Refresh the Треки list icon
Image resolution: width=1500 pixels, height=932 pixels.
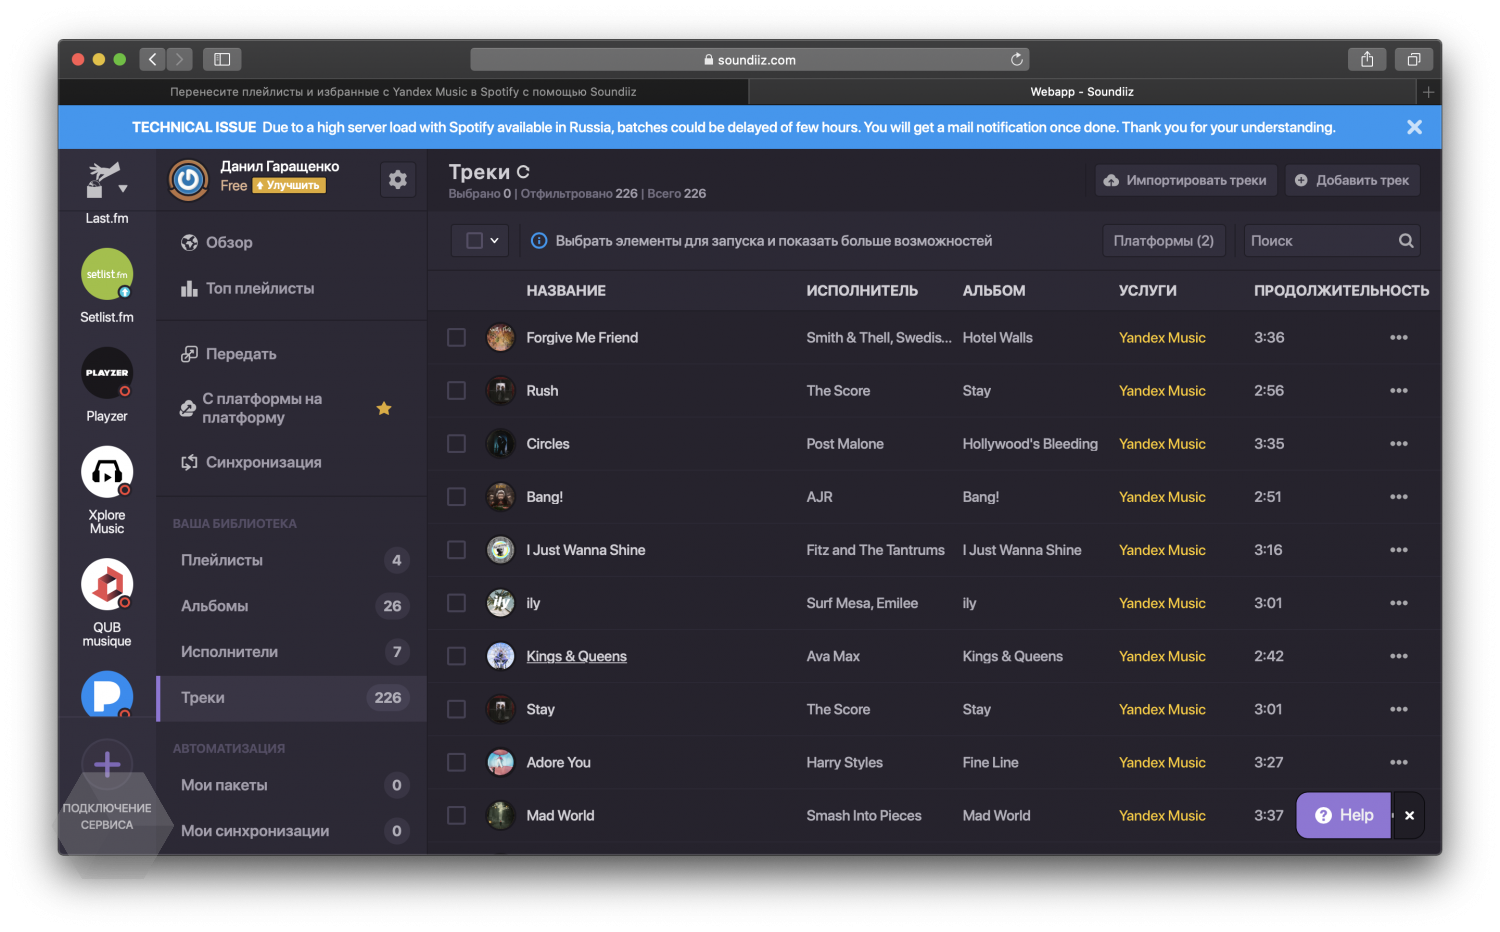coord(523,172)
